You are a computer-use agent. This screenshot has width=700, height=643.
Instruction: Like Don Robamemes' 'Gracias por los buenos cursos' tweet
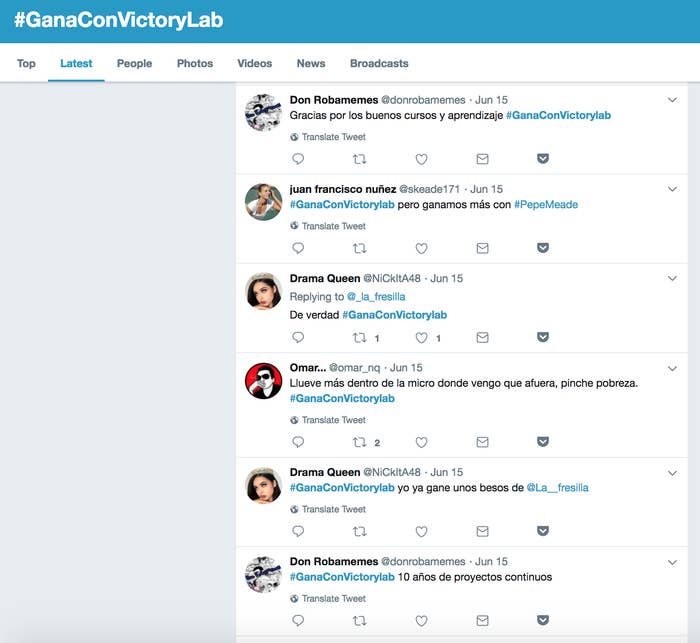pos(421,159)
